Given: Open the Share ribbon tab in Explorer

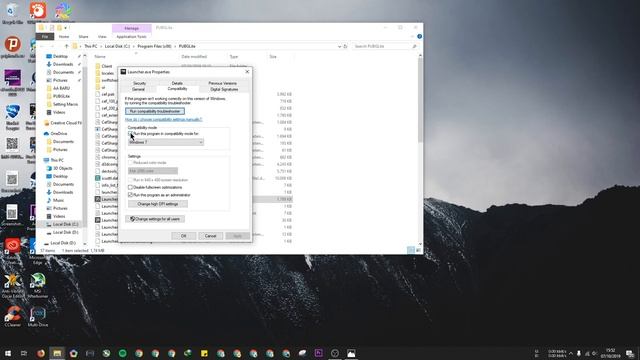Looking at the screenshot, I should tap(83, 37).
